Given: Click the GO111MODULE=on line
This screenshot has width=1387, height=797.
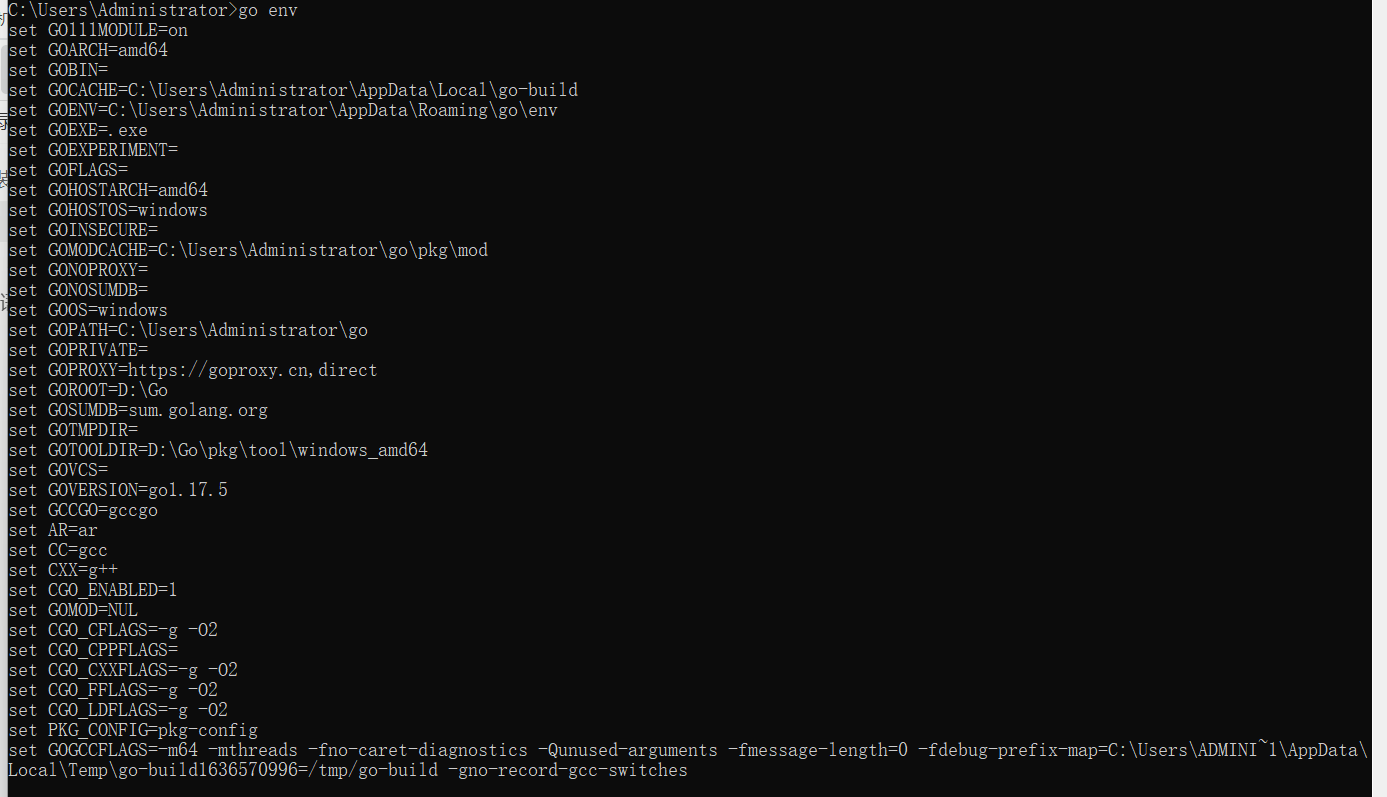Looking at the screenshot, I should tap(98, 30).
